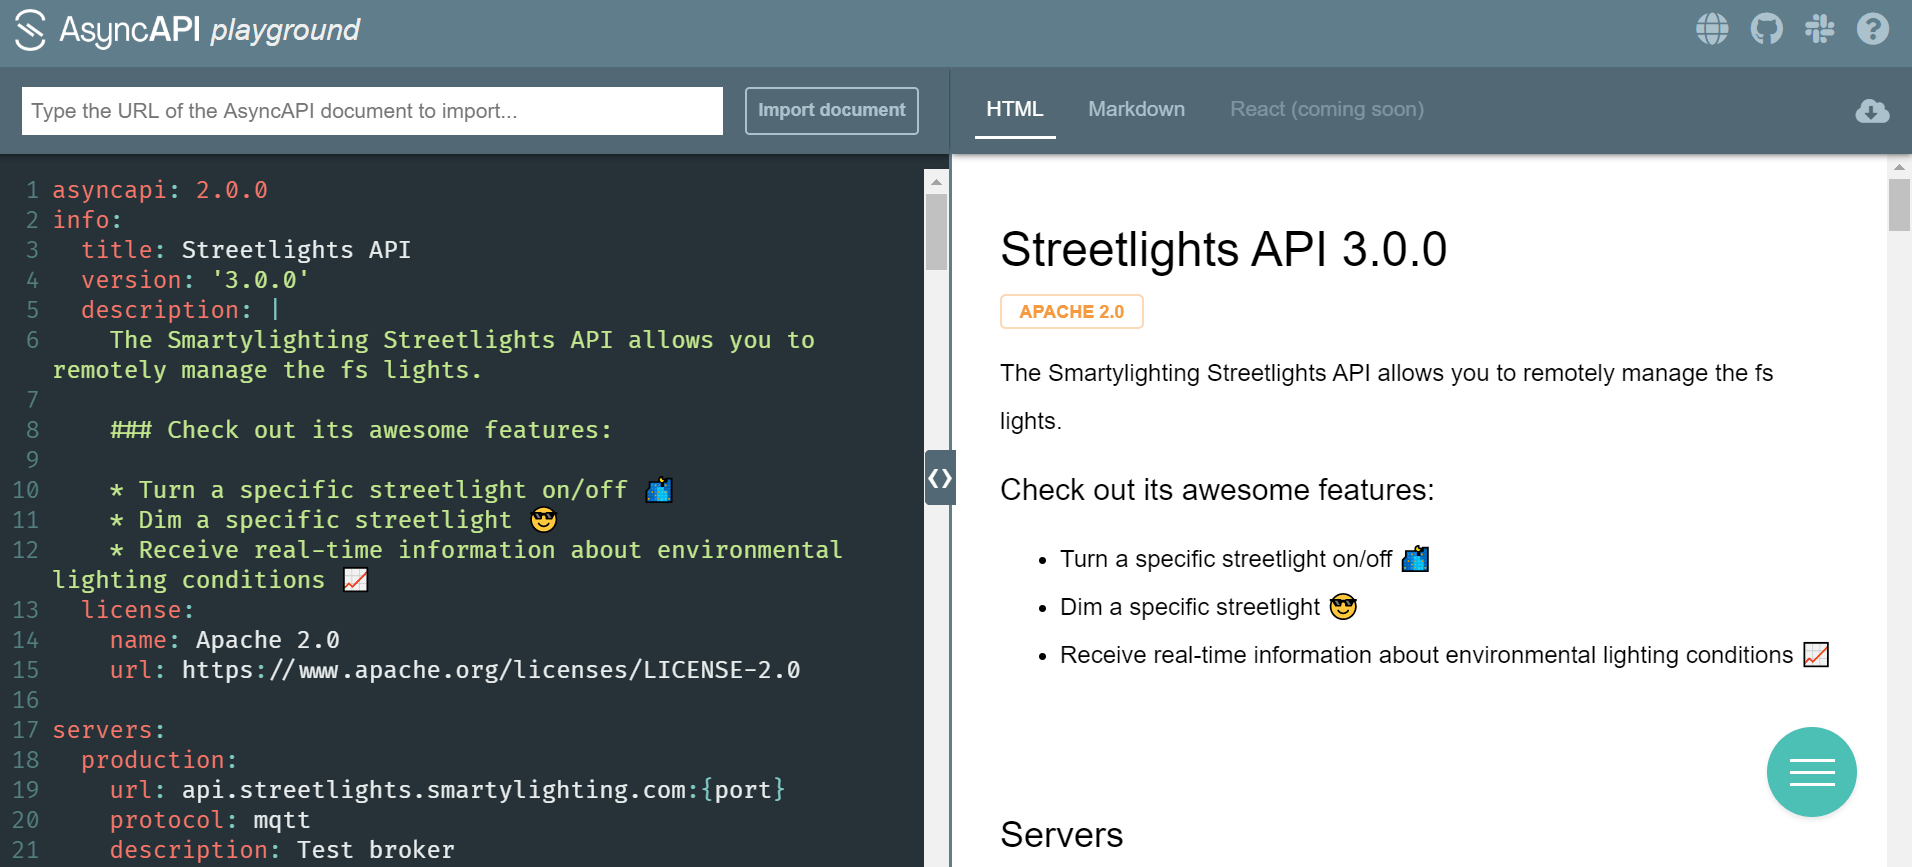
Task: Click the editor scrollbar up arrow
Action: point(936,182)
